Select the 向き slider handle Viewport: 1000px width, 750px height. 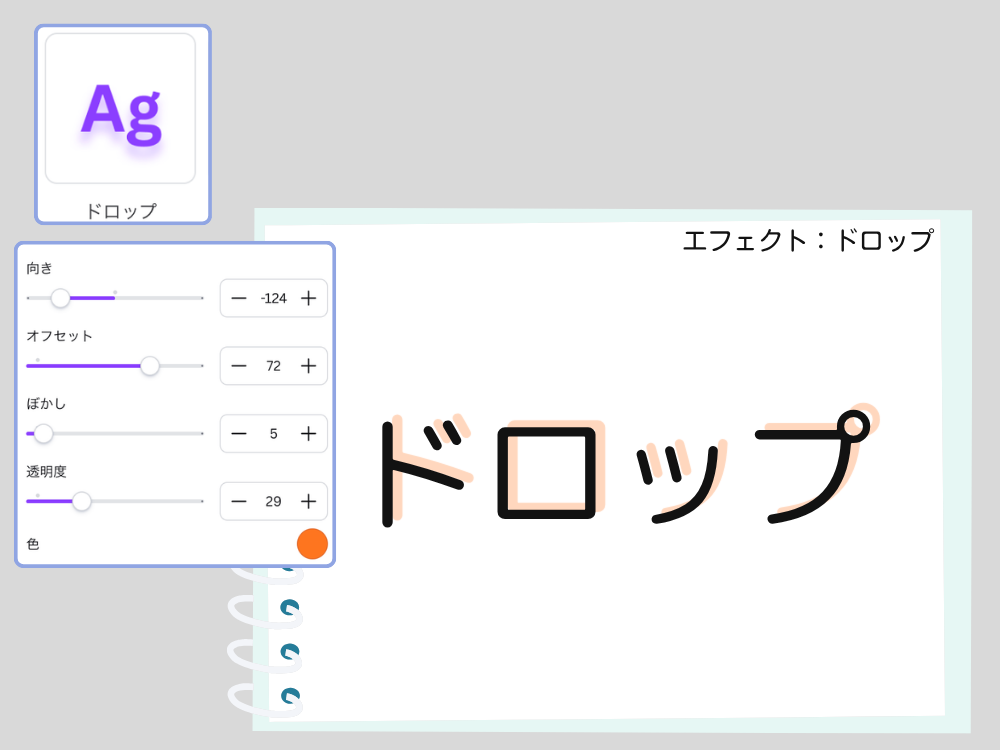[61, 298]
